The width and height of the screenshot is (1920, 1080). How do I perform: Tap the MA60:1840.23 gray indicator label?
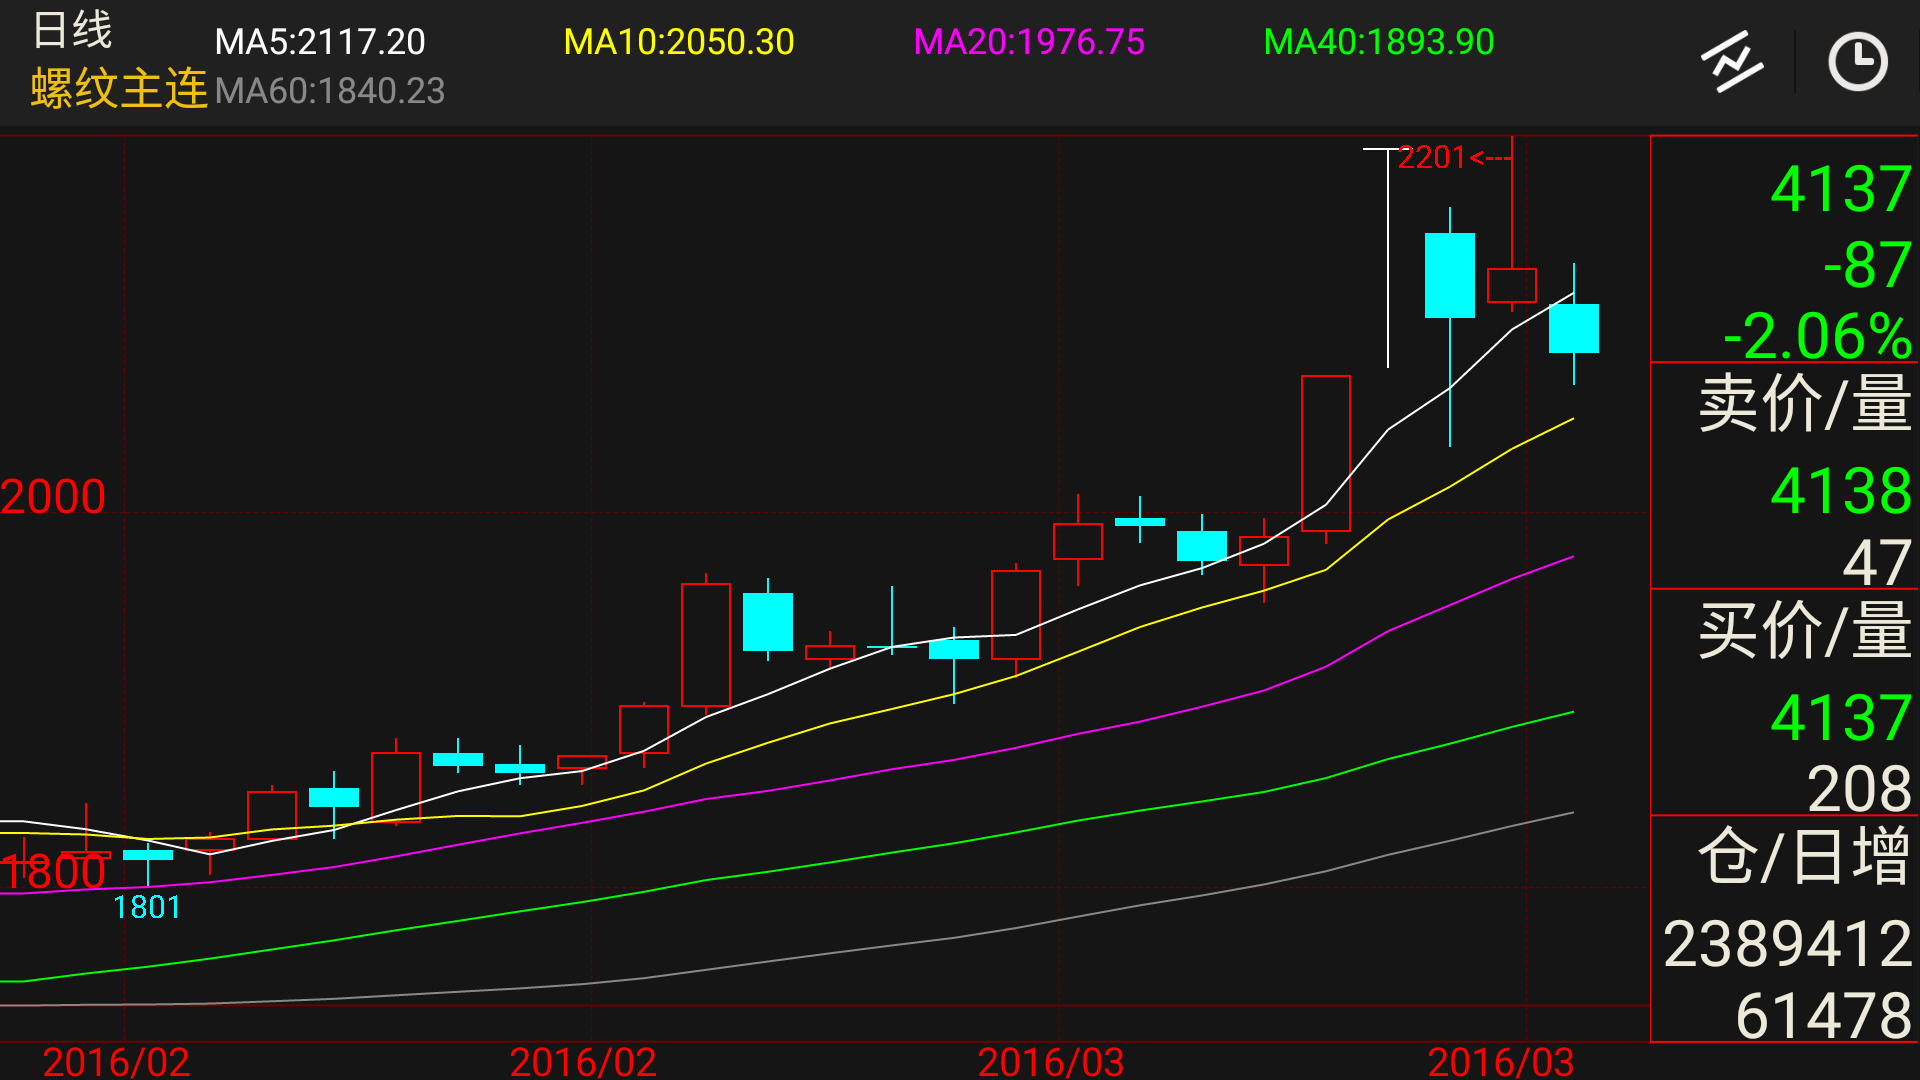pyautogui.click(x=329, y=91)
